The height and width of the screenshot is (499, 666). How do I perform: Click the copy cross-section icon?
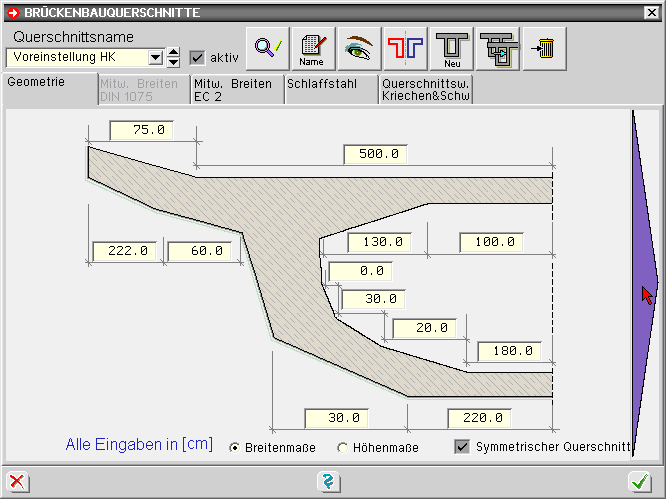pyautogui.click(x=498, y=48)
